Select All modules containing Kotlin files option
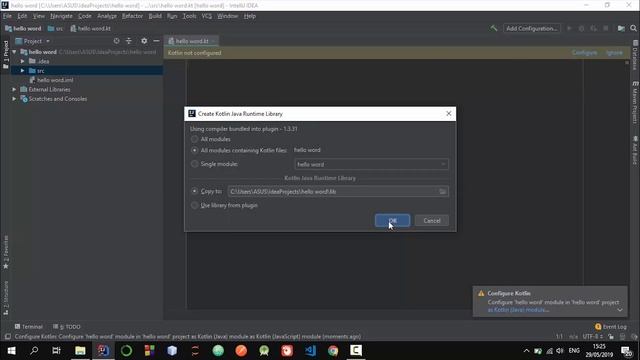 point(195,150)
